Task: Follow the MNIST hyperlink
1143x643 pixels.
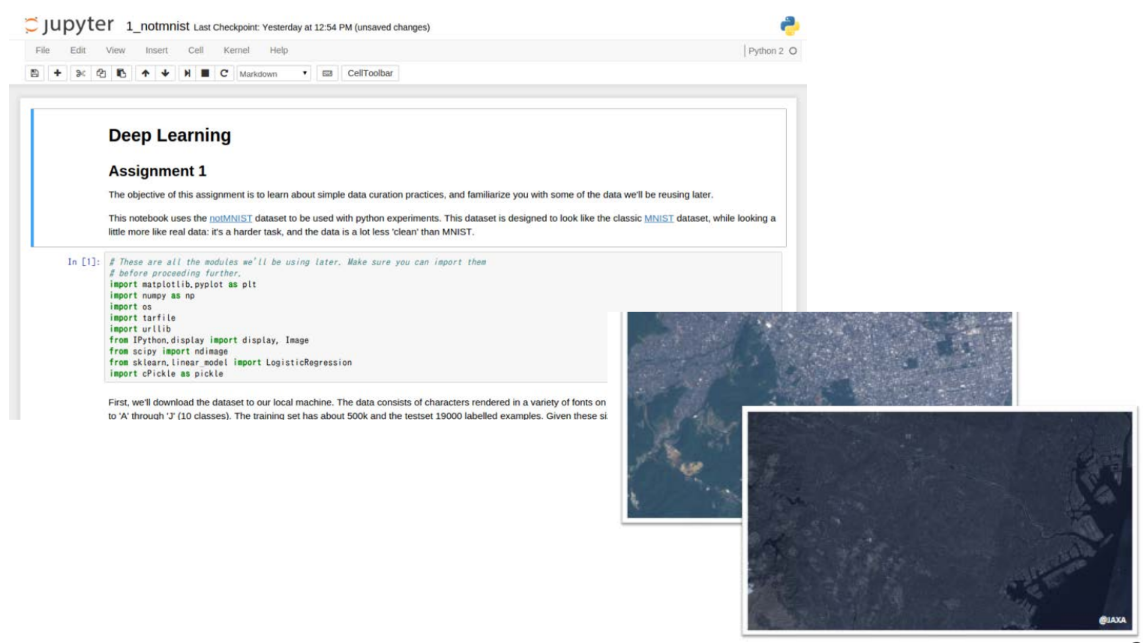Action: (x=658, y=218)
